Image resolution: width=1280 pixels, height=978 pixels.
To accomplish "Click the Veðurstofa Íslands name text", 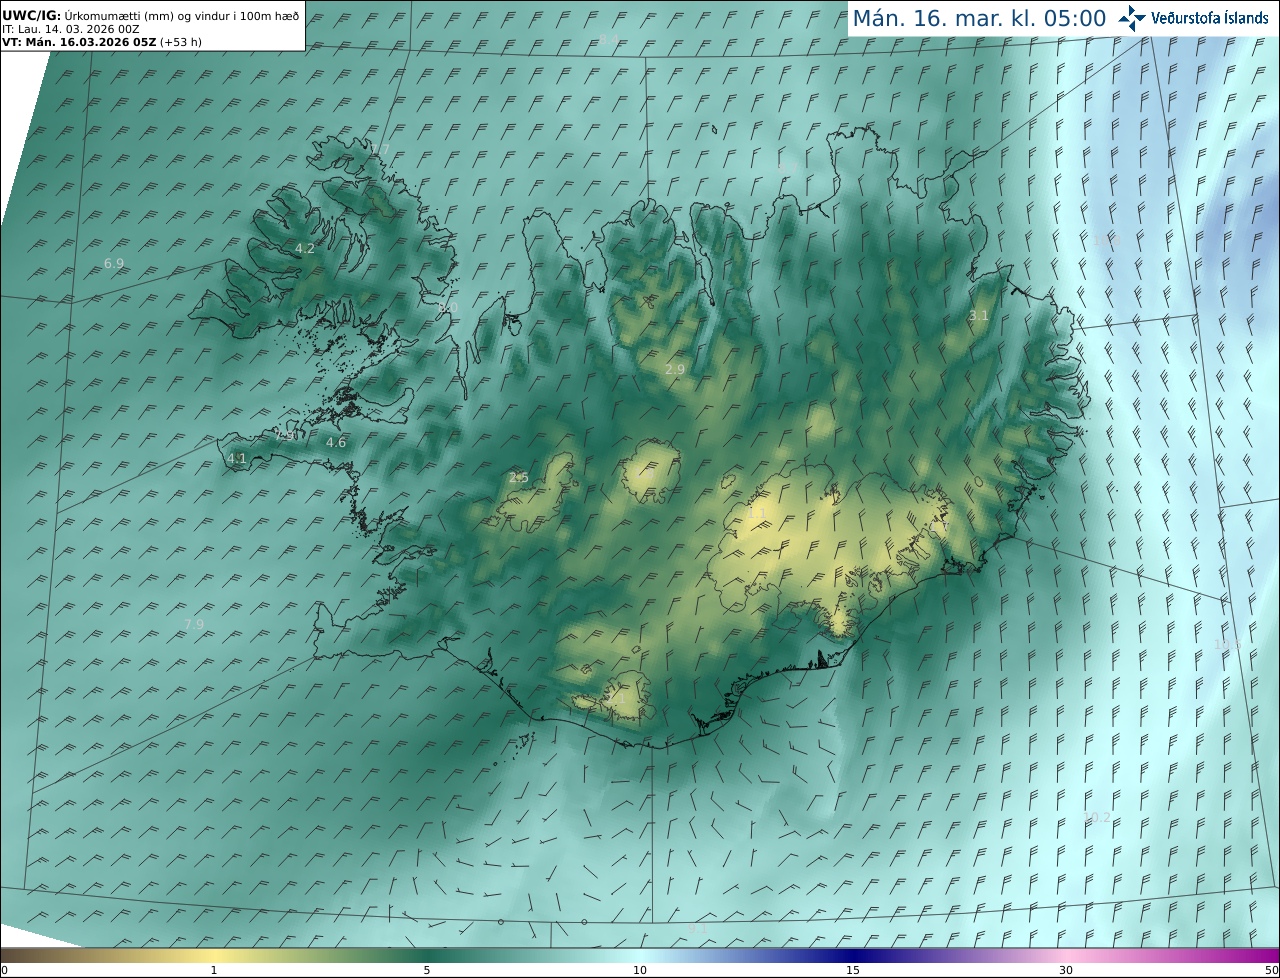I will click(x=1210, y=18).
